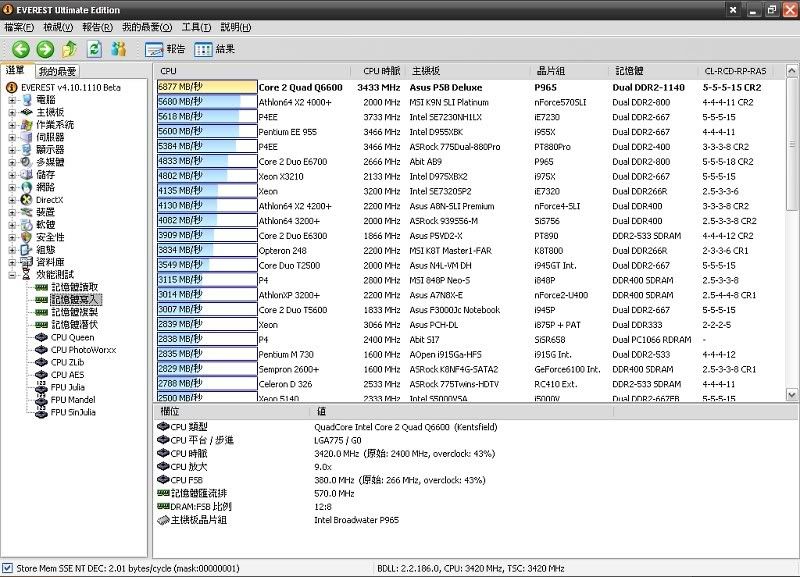Click the Refresh toolbar icon
This screenshot has height=577, width=800.
(x=95, y=49)
